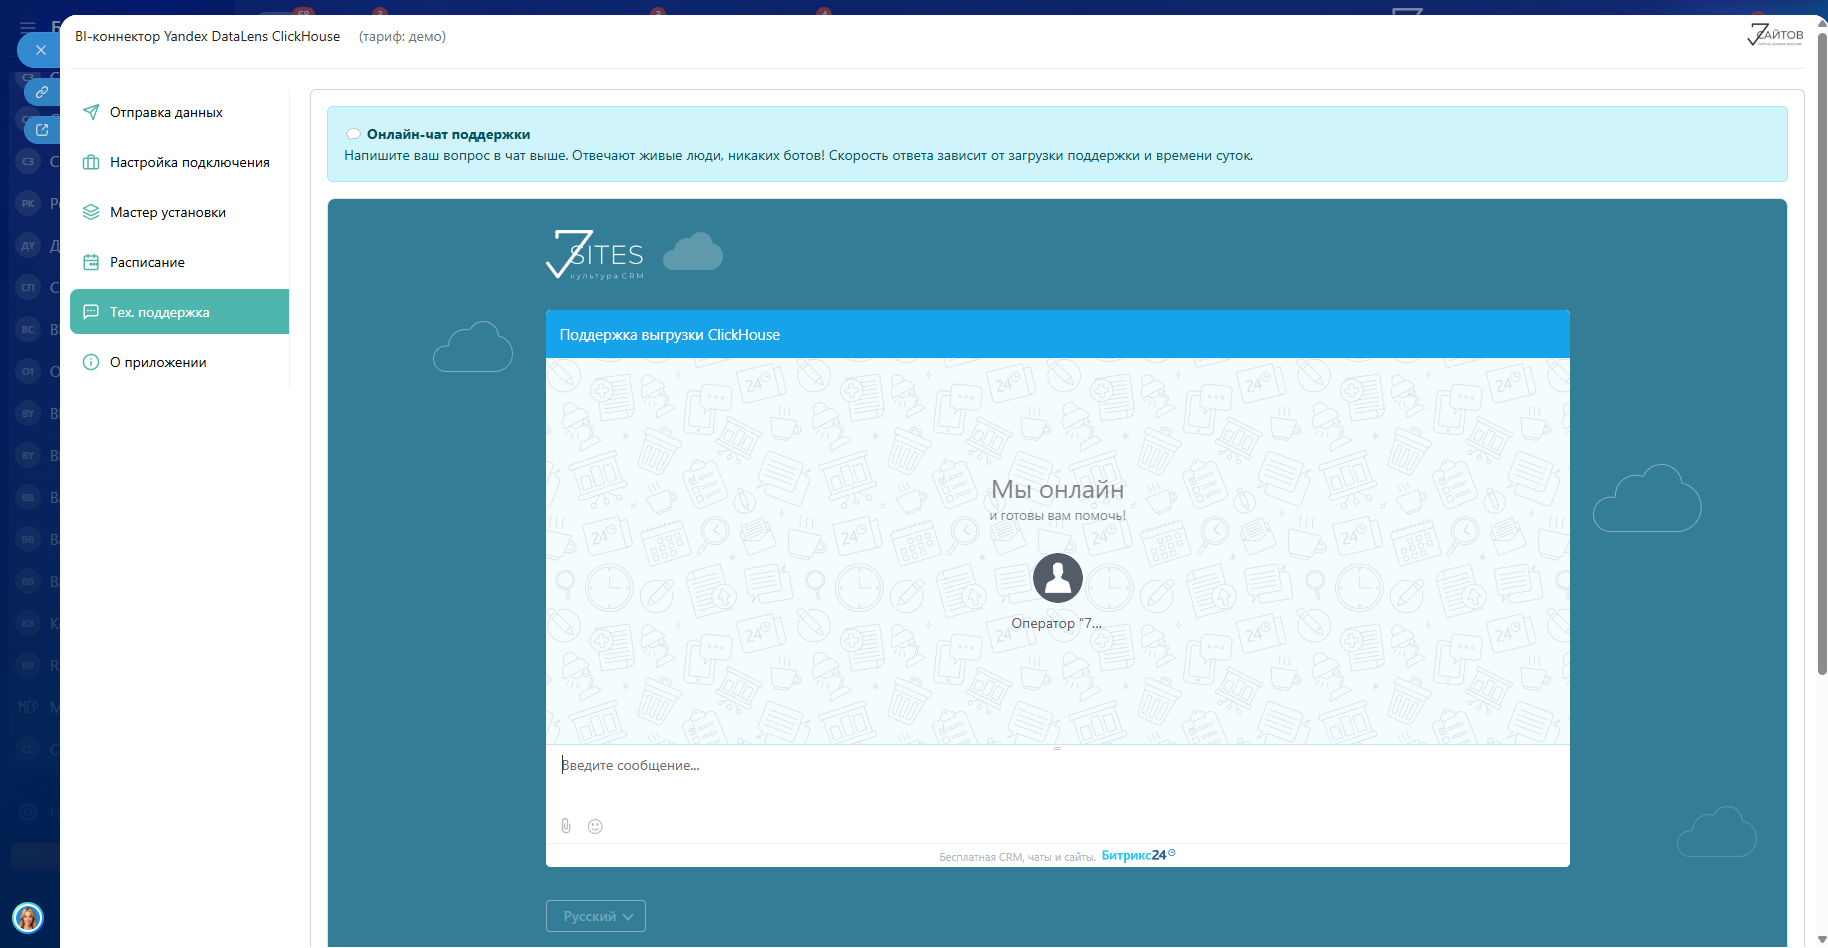This screenshot has width=1828, height=948.
Task: Open the СП item in the background sidebar
Action: click(28, 288)
